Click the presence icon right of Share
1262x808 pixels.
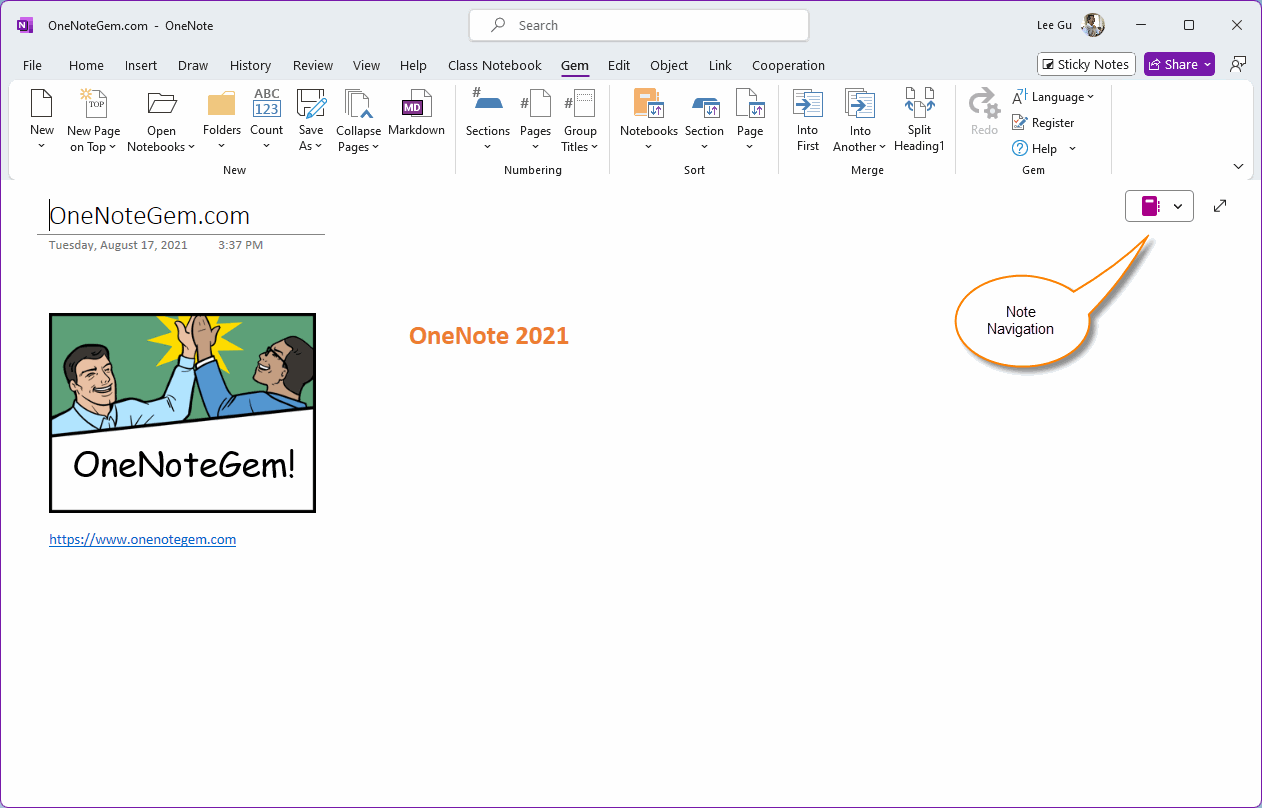(x=1238, y=64)
